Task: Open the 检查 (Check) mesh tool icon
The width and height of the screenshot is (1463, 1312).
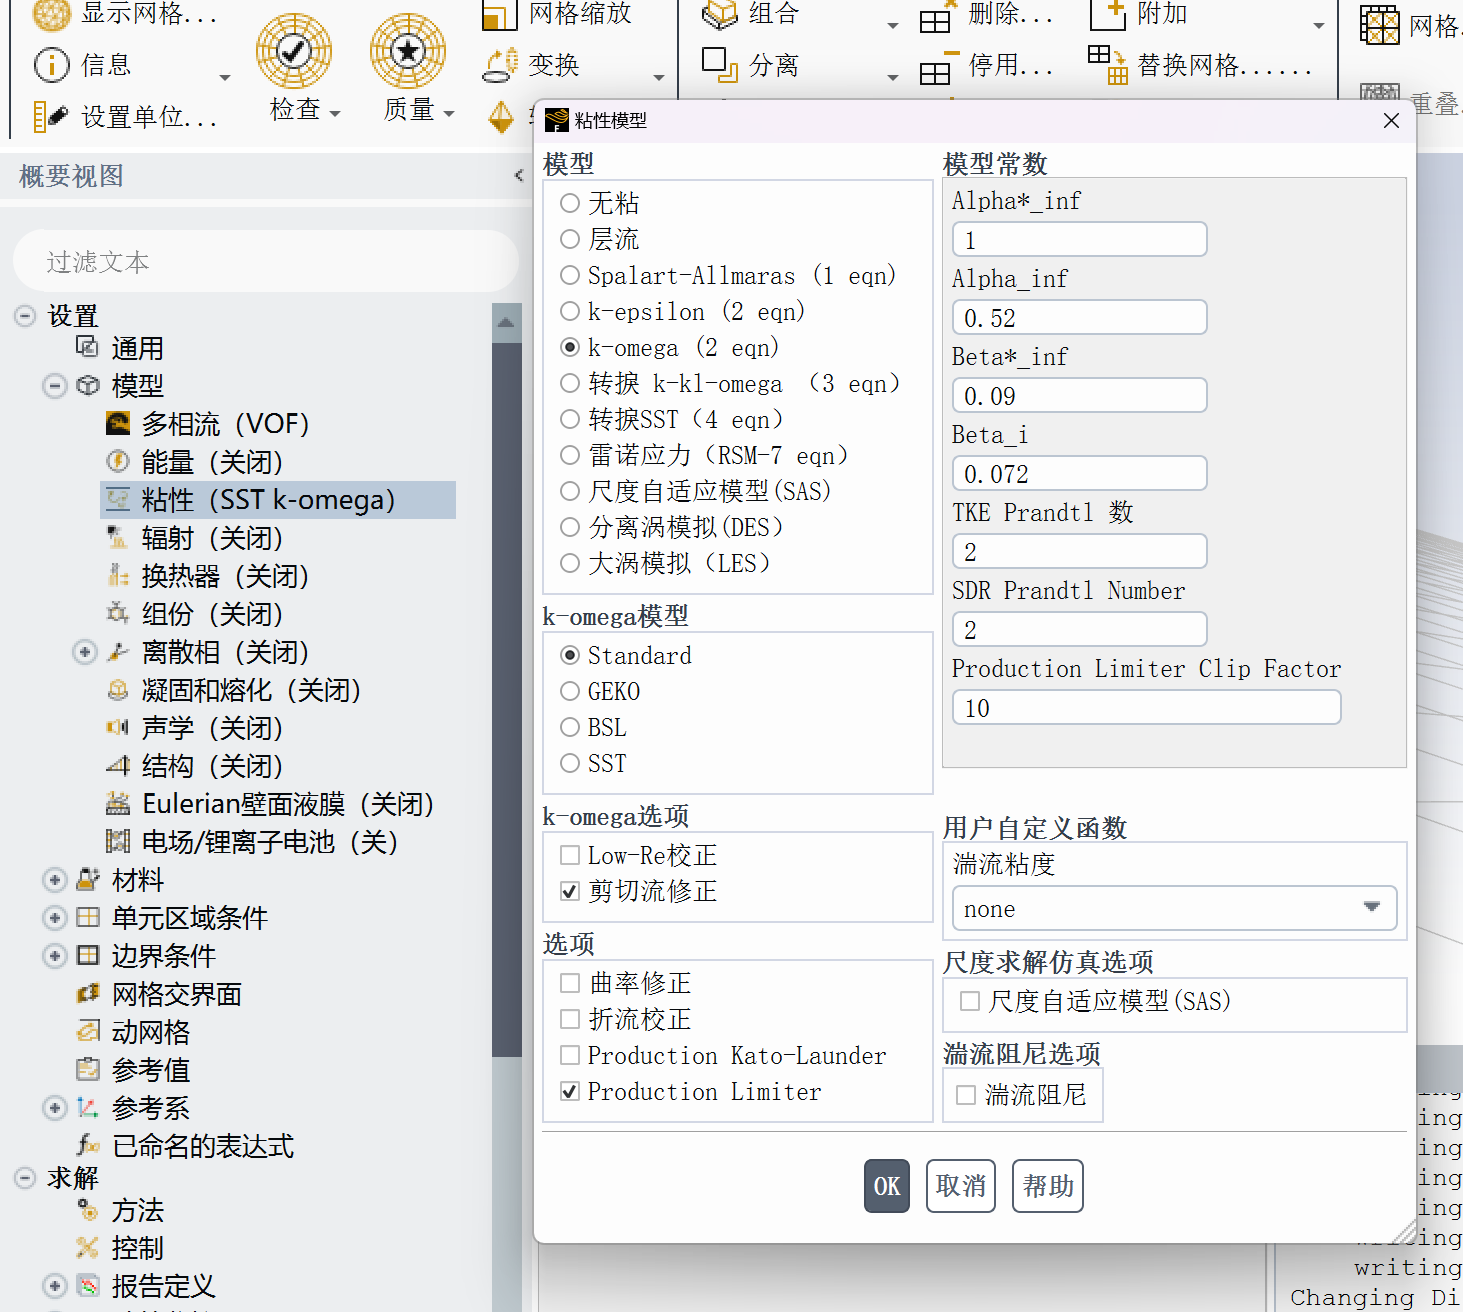Action: coord(294,51)
